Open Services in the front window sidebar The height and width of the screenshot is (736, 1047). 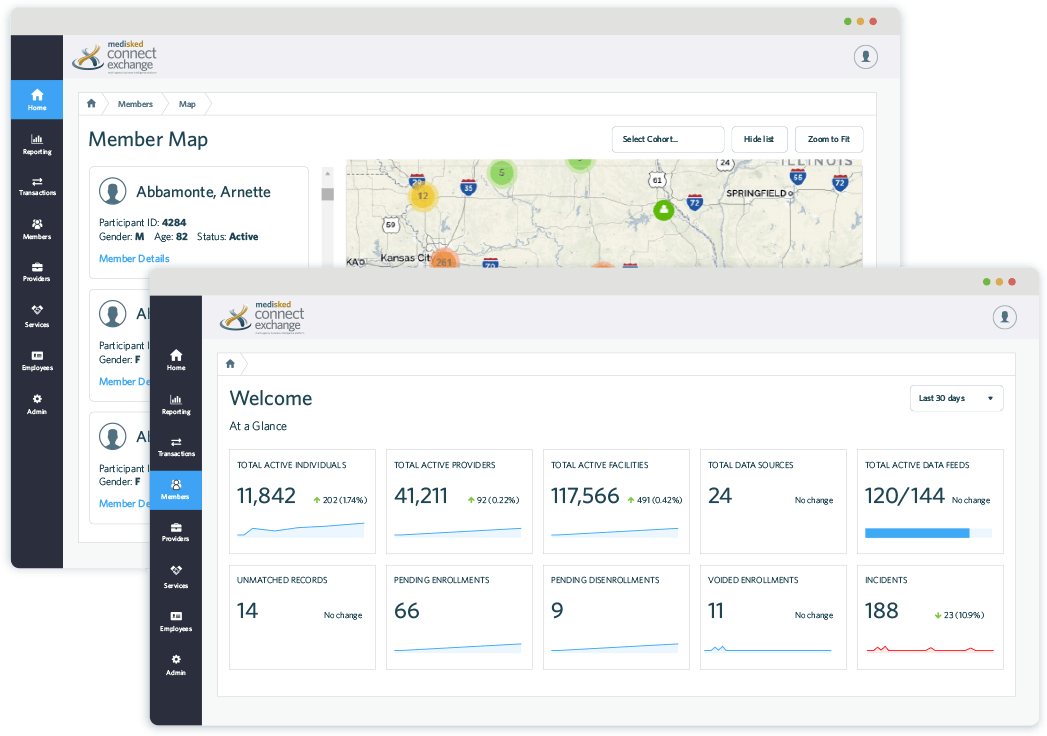pos(176,576)
